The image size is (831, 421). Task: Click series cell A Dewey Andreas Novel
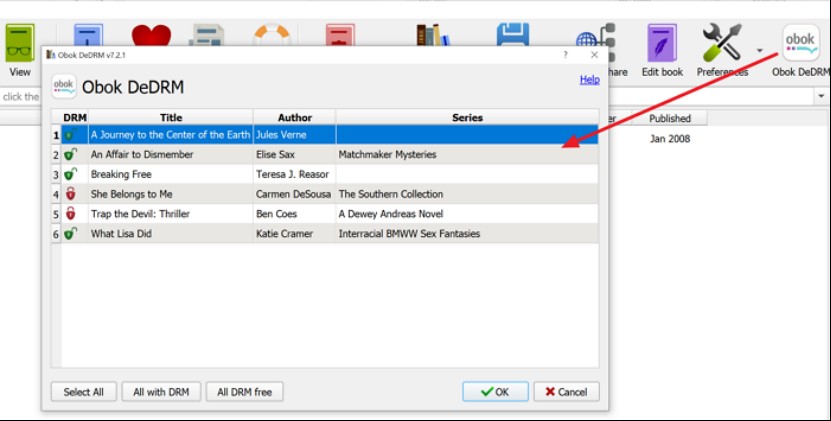467,214
